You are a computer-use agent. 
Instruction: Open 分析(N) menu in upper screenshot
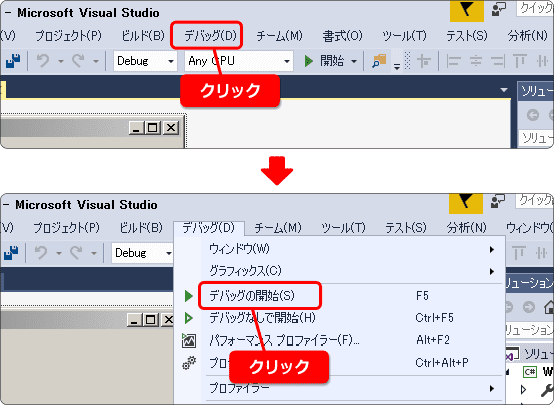coord(528,35)
